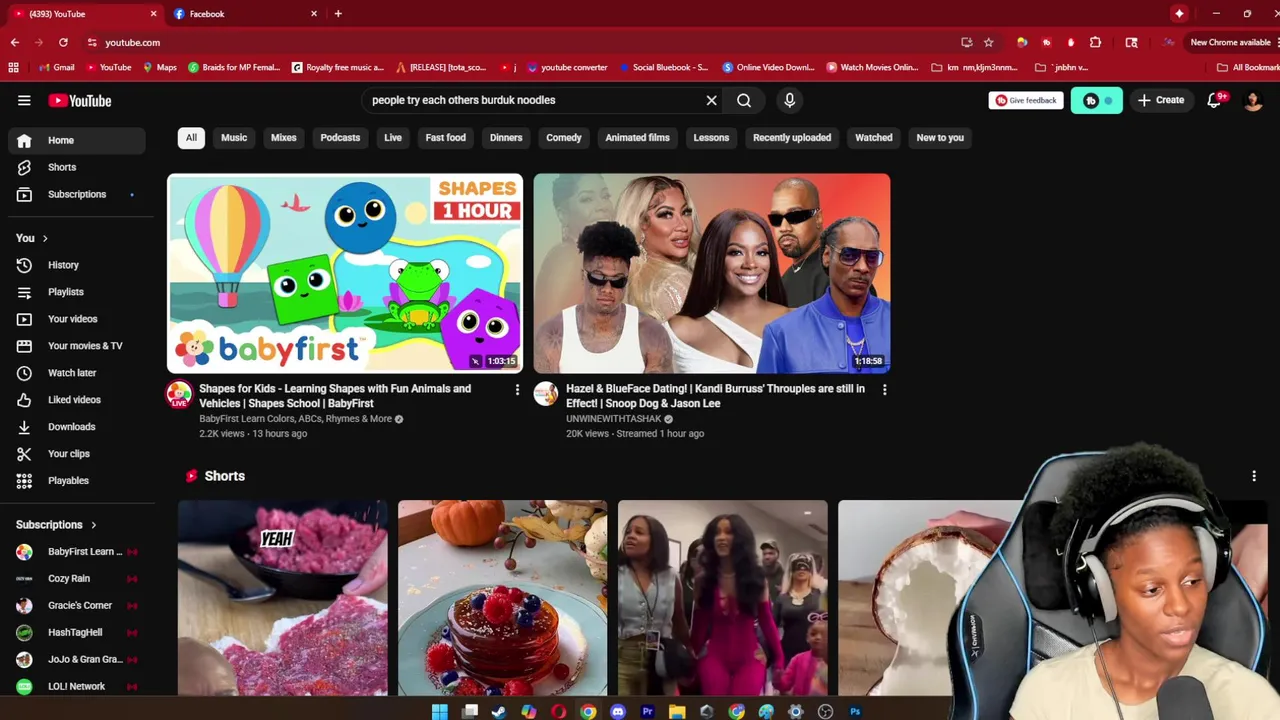Open the account avatar menu
Viewport: 1280px width, 720px height.
tap(1253, 100)
